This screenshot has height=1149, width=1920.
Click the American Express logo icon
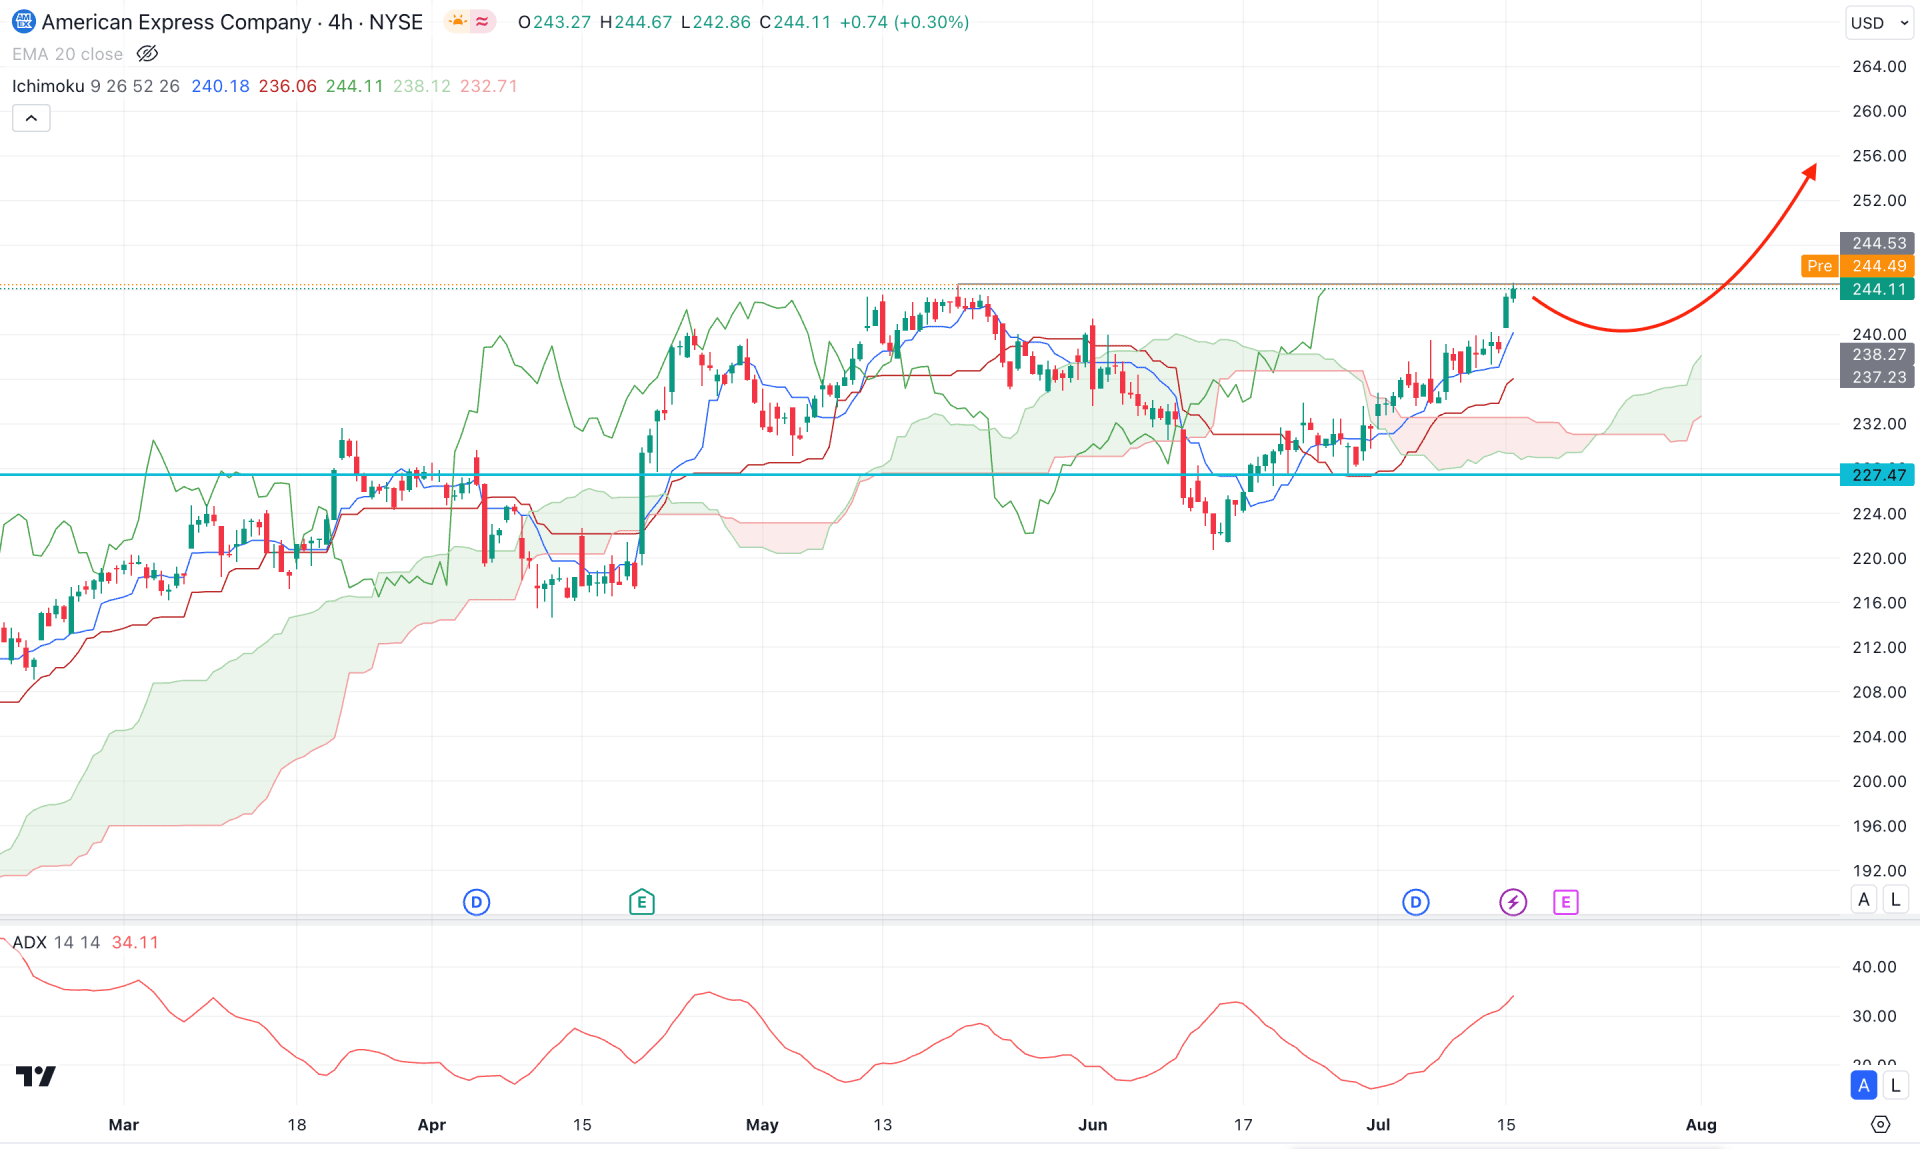point(23,21)
